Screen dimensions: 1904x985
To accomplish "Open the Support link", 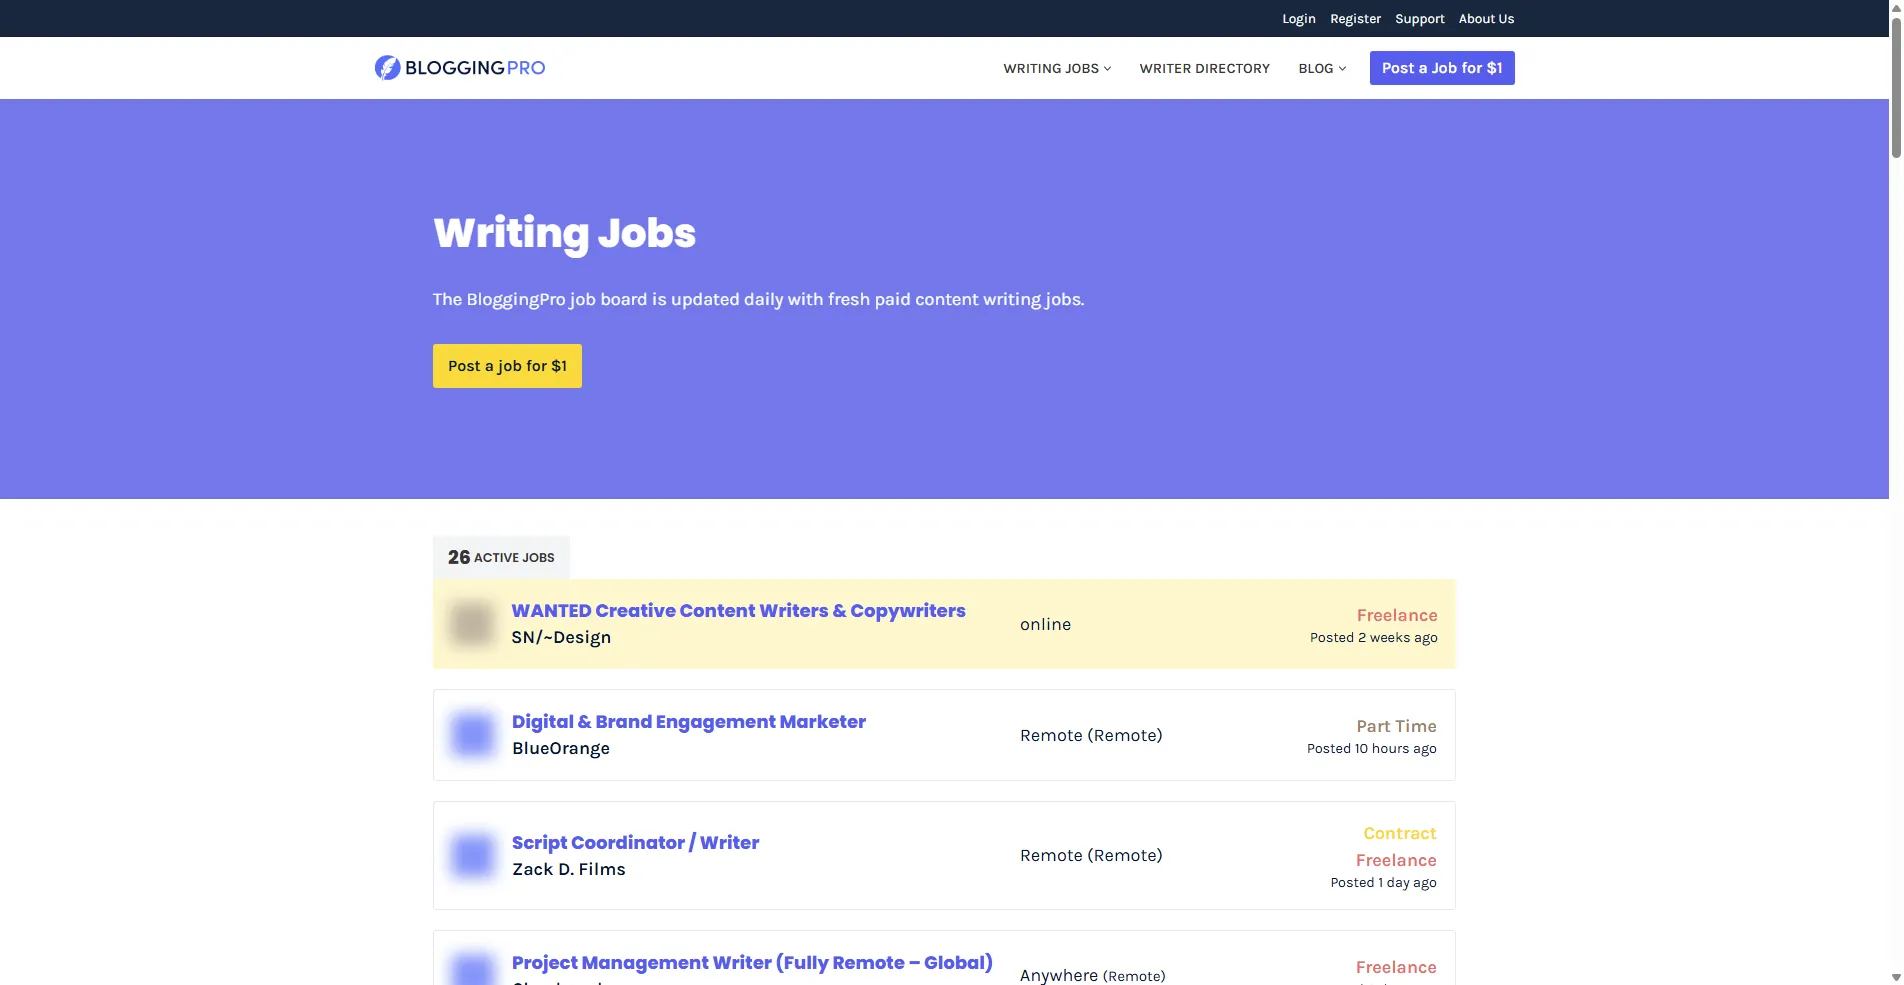I will coord(1420,18).
